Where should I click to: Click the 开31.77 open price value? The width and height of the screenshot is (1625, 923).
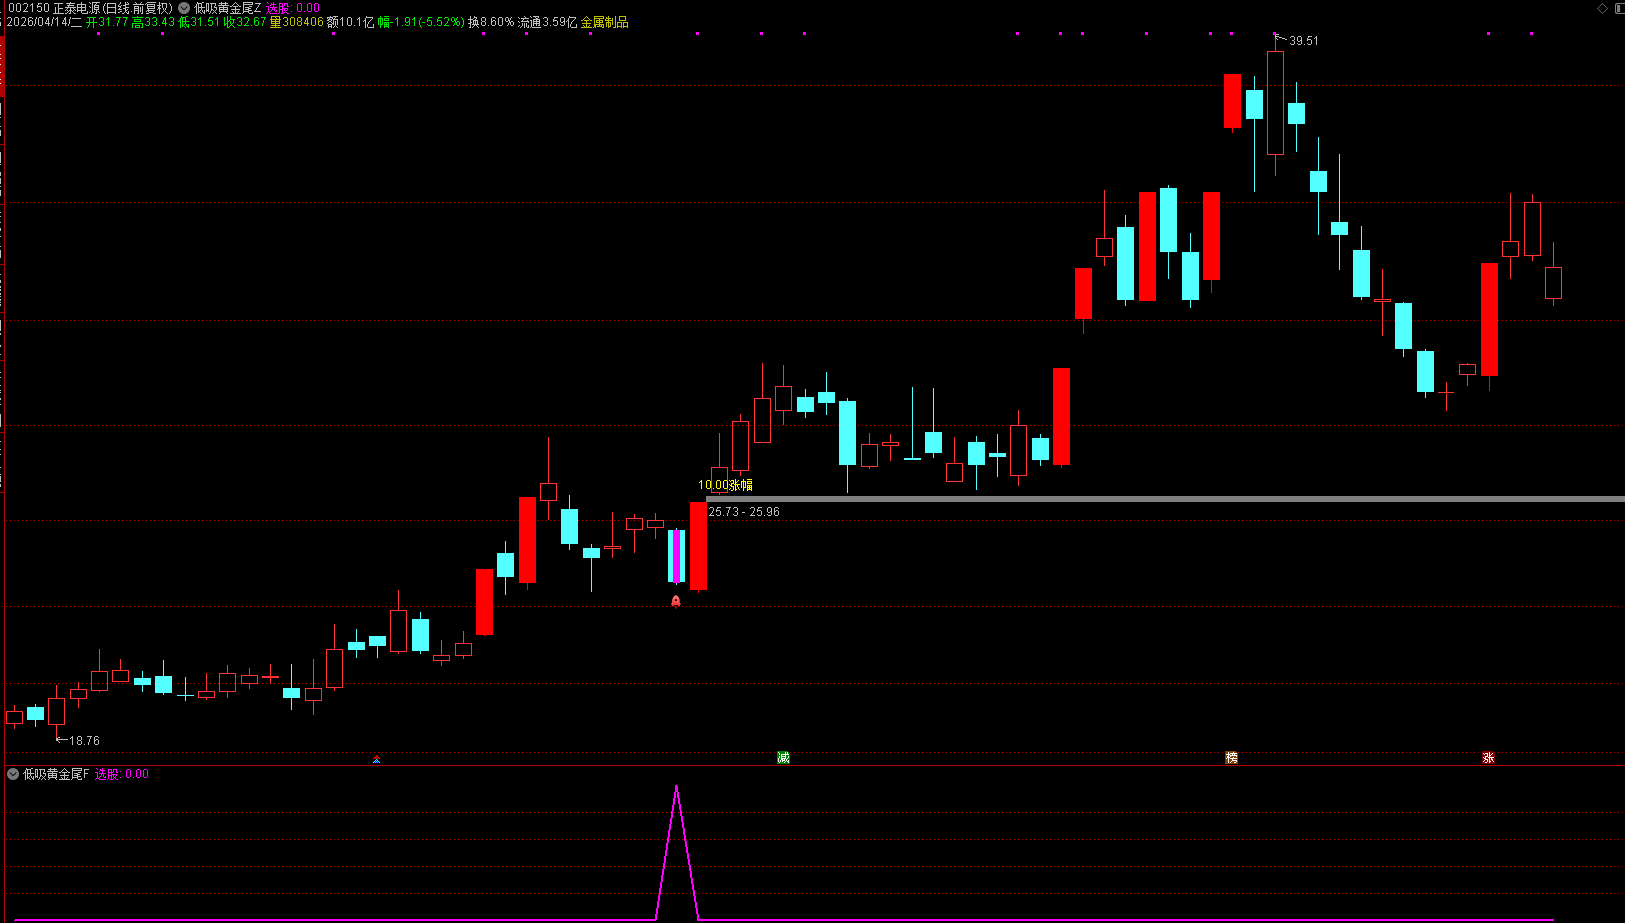[107, 22]
